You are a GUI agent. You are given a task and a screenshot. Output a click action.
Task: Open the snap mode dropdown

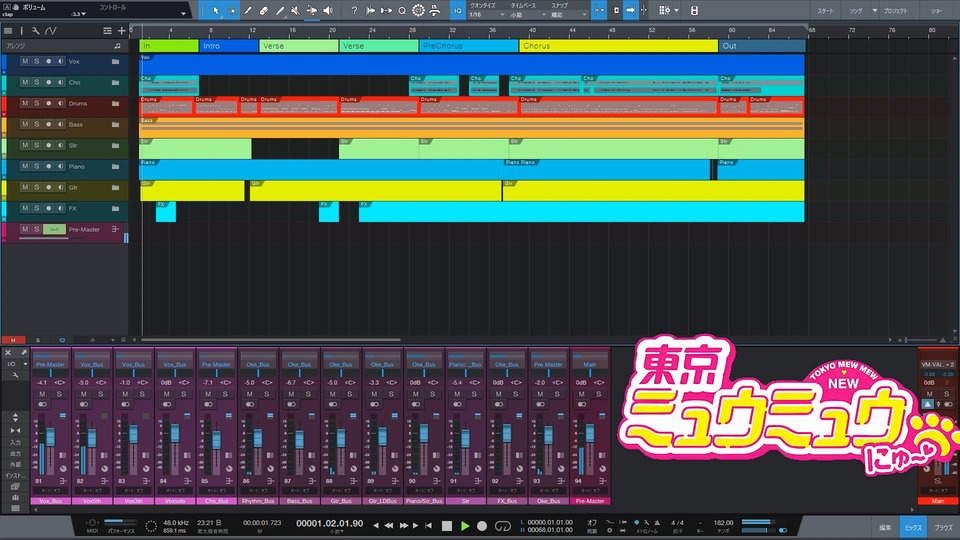click(x=568, y=15)
